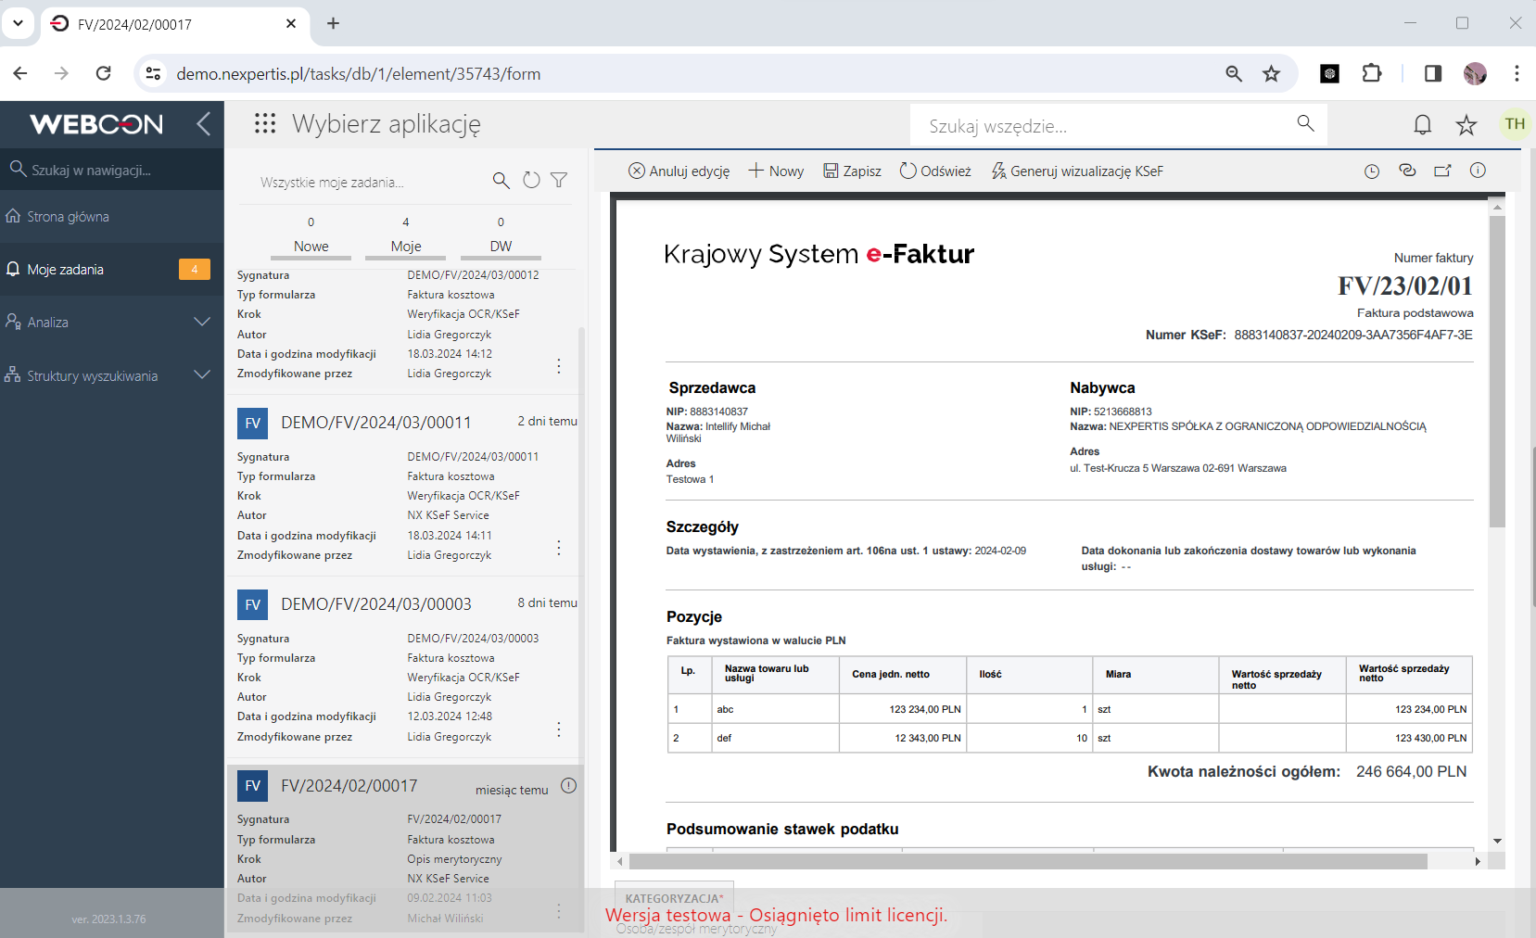Click the info icon in form toolbar
The image size is (1536, 938).
point(1477,171)
